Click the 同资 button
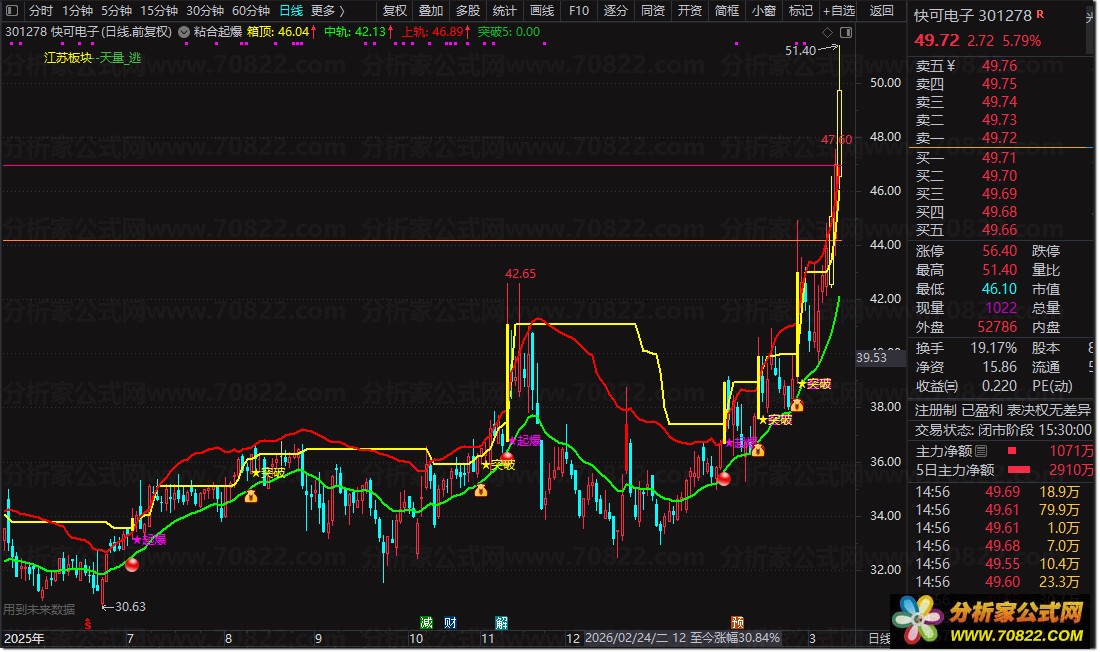Image resolution: width=1100 pixels, height=652 pixels. click(x=652, y=11)
